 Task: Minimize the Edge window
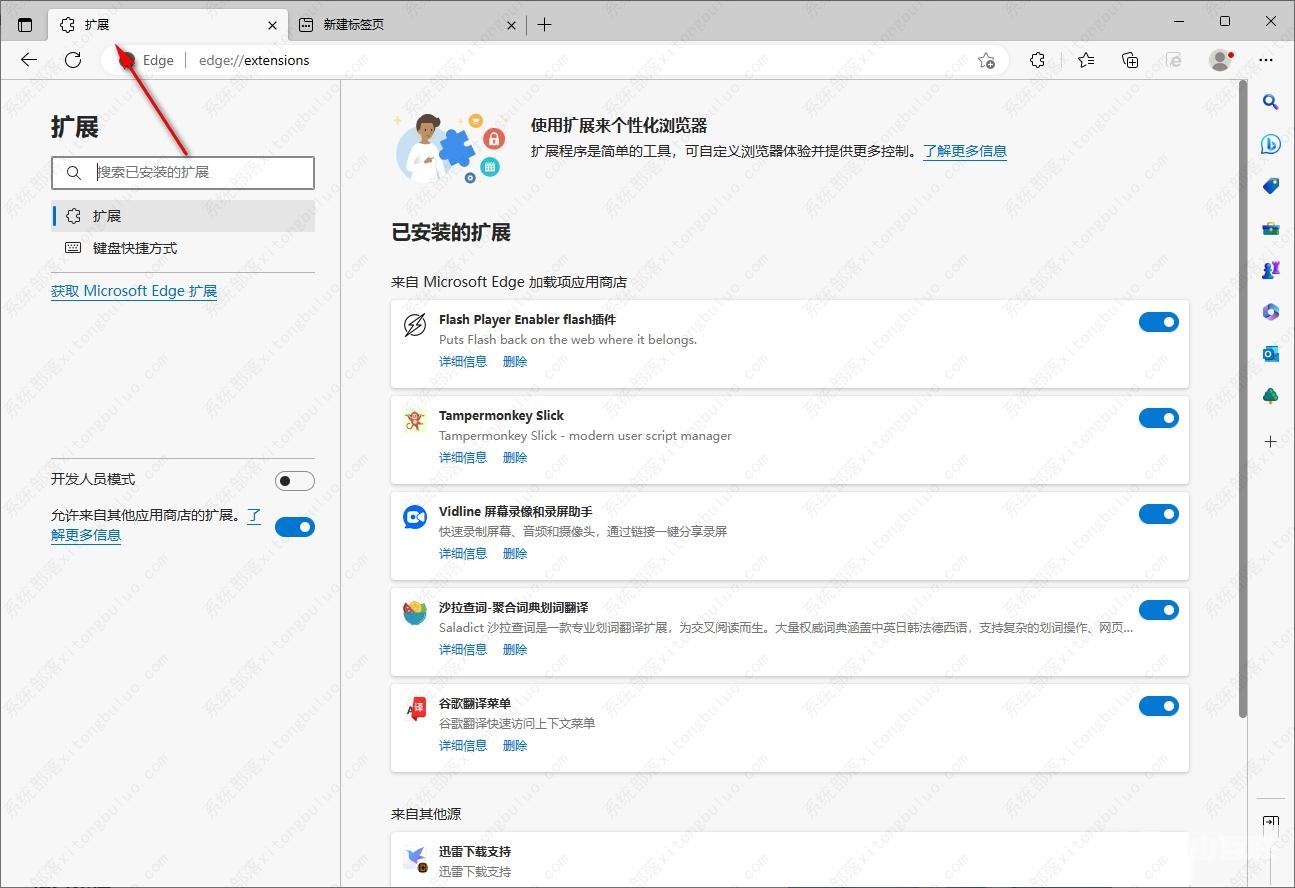click(x=1179, y=21)
